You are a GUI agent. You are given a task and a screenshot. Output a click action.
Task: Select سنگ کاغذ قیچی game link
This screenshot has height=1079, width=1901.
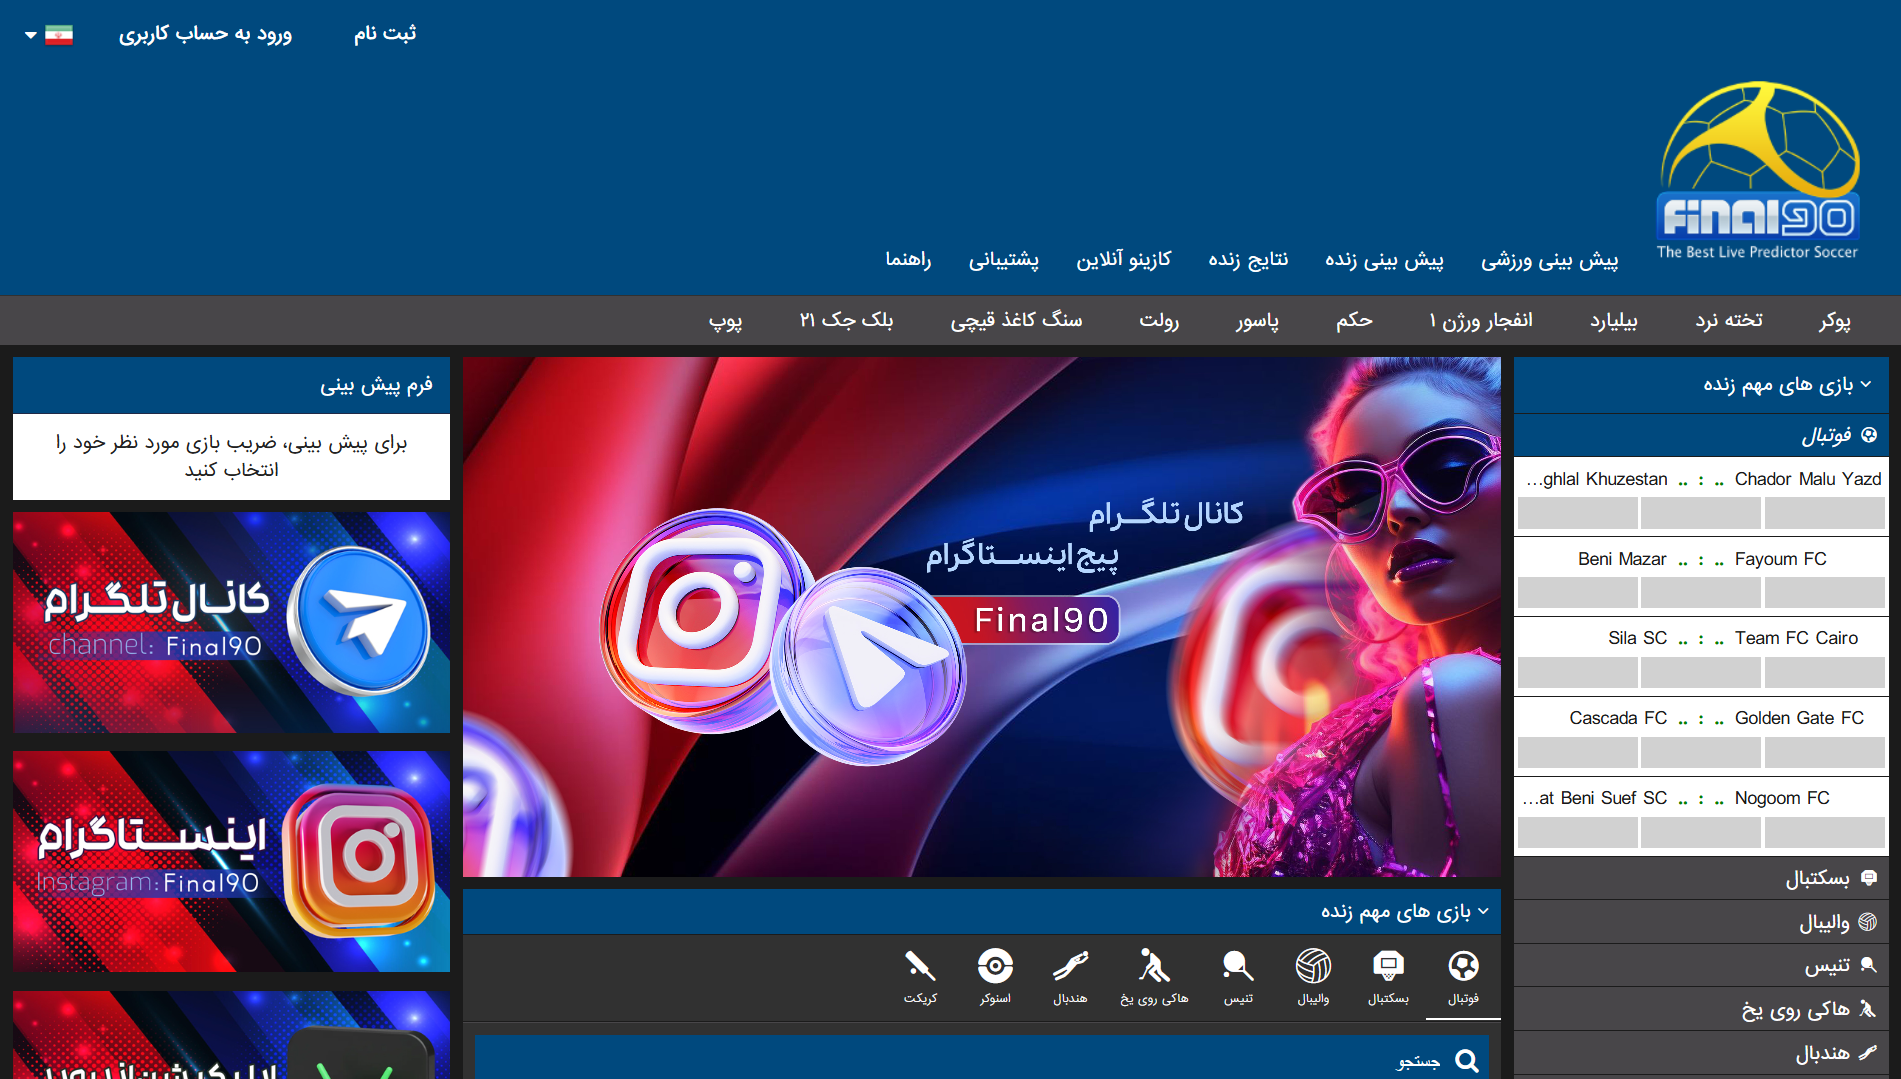pos(1016,320)
